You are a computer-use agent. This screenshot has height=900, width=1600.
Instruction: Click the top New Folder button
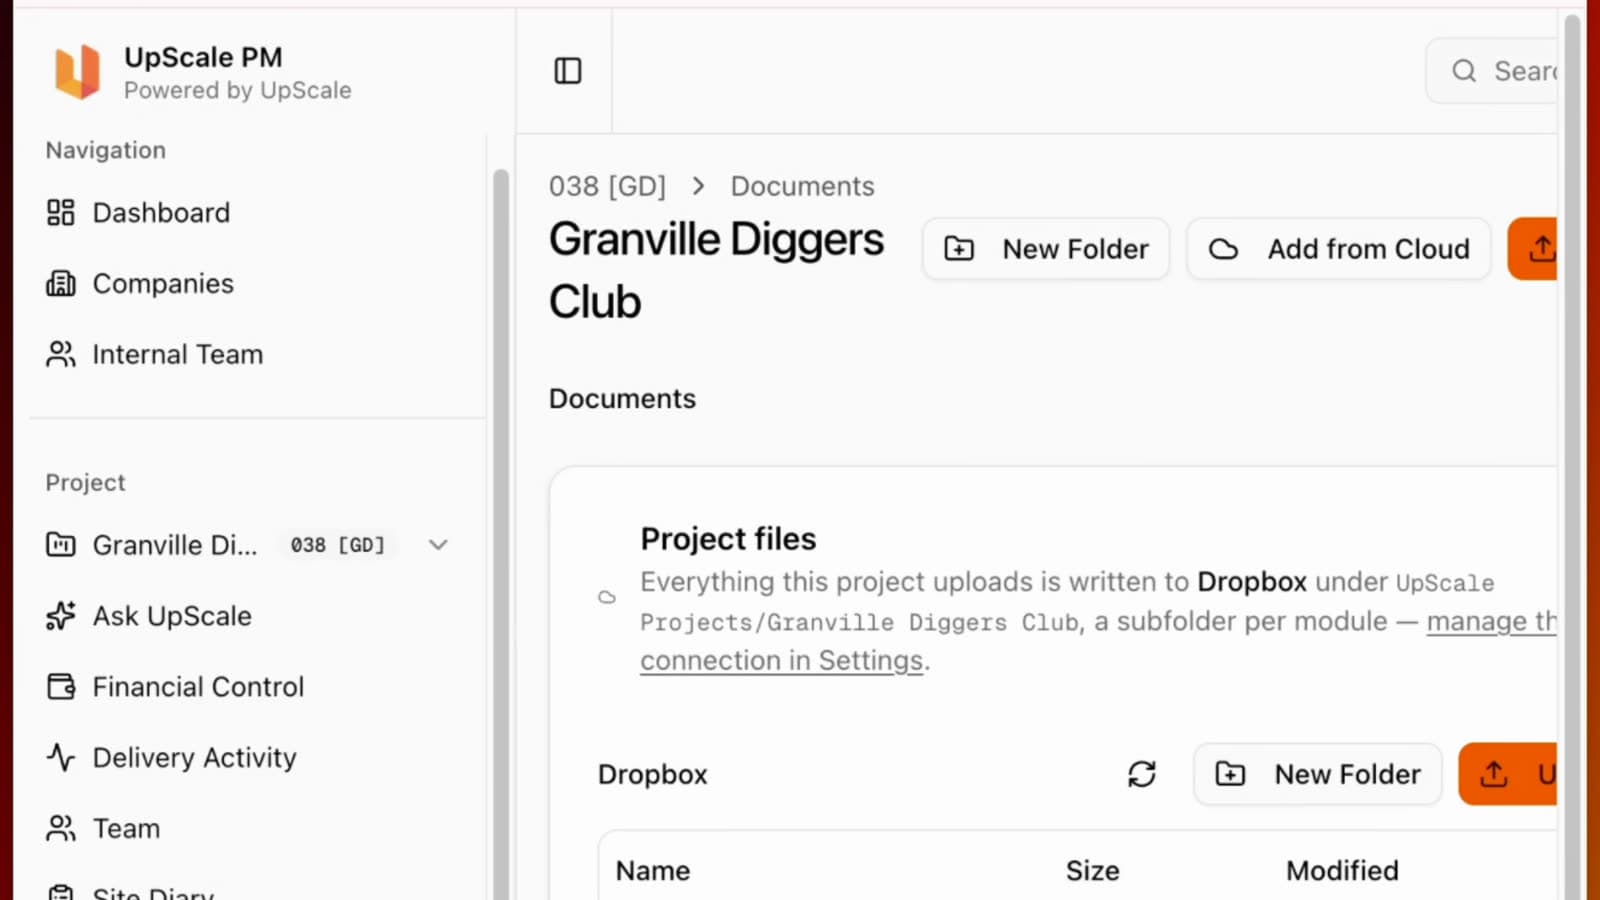point(1046,249)
